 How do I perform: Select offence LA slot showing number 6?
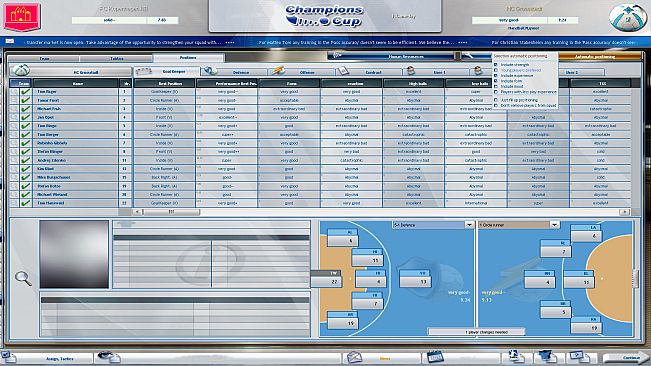[585, 233]
